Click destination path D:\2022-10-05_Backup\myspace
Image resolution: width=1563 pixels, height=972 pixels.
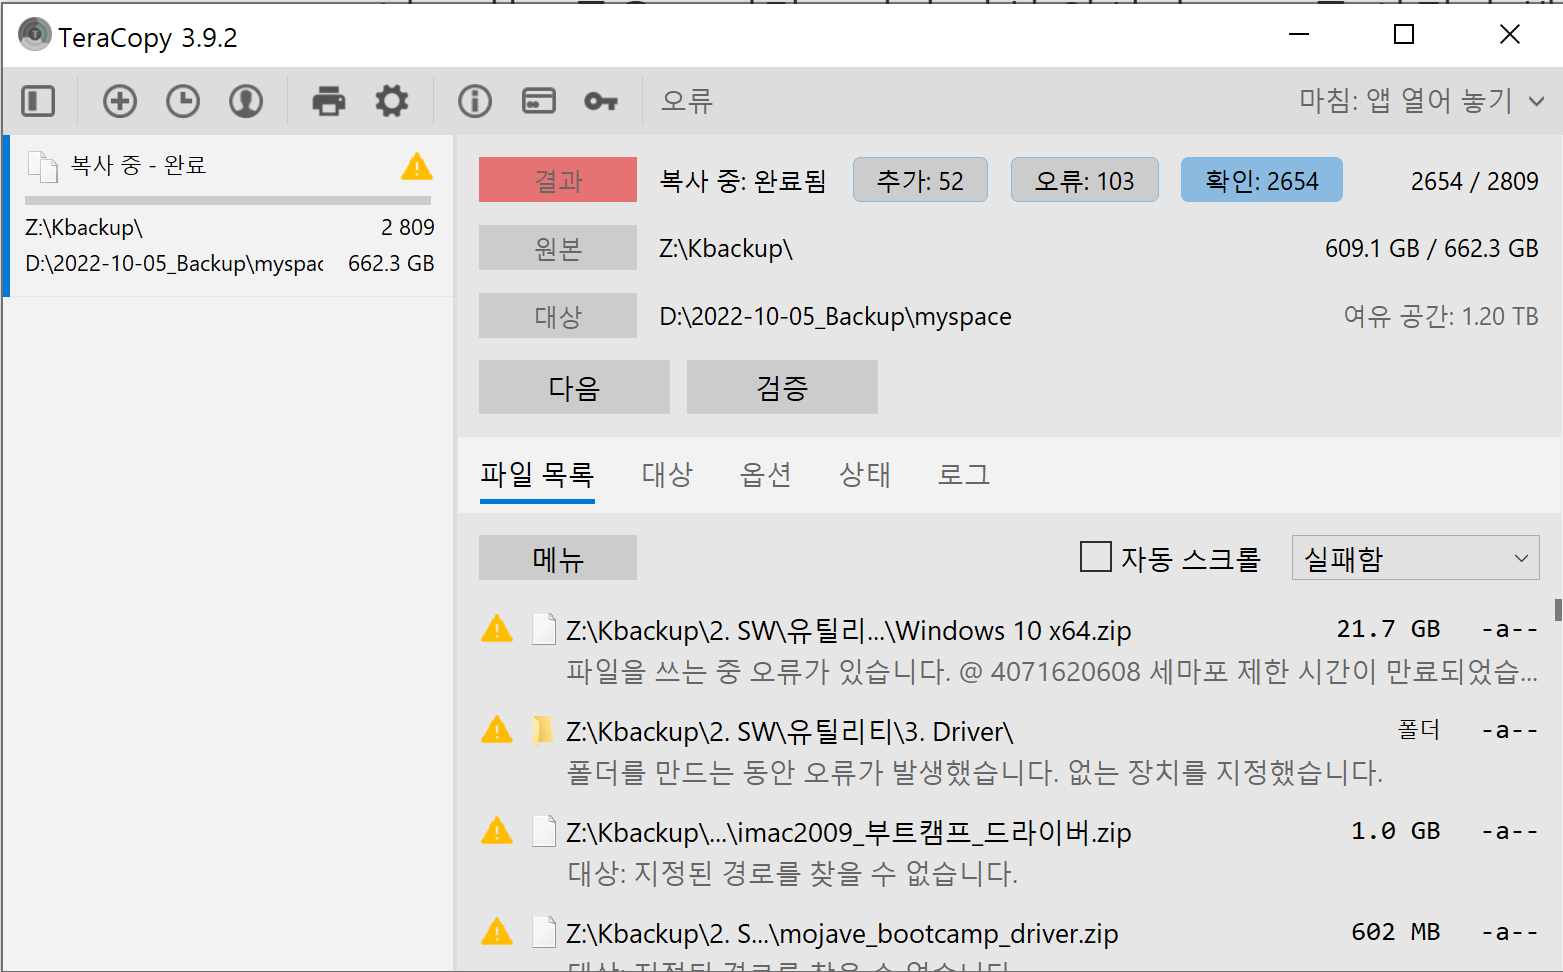(835, 316)
